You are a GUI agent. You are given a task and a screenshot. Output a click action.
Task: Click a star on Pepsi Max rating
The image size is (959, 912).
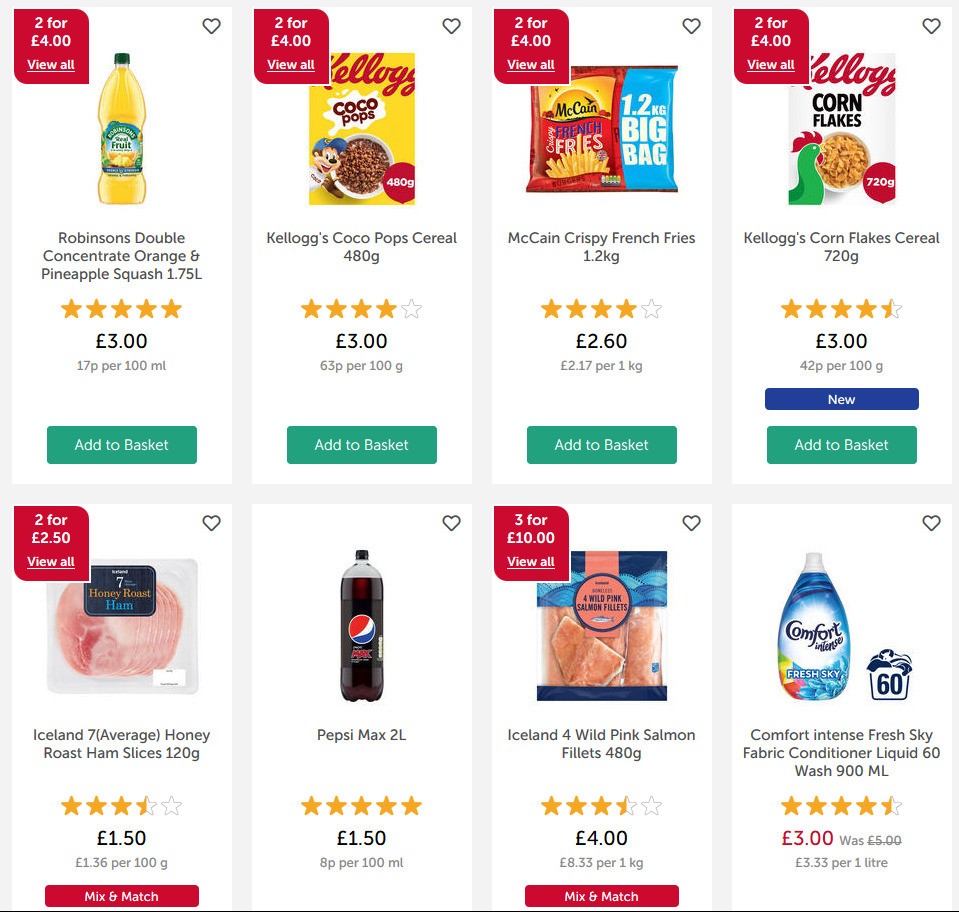361,805
